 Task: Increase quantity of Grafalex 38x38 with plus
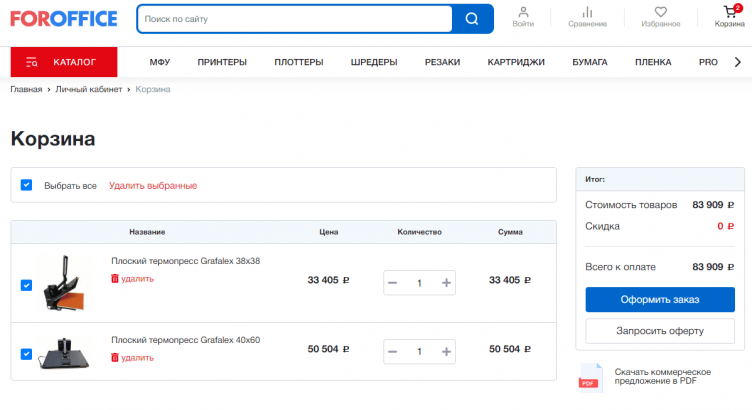point(446,283)
